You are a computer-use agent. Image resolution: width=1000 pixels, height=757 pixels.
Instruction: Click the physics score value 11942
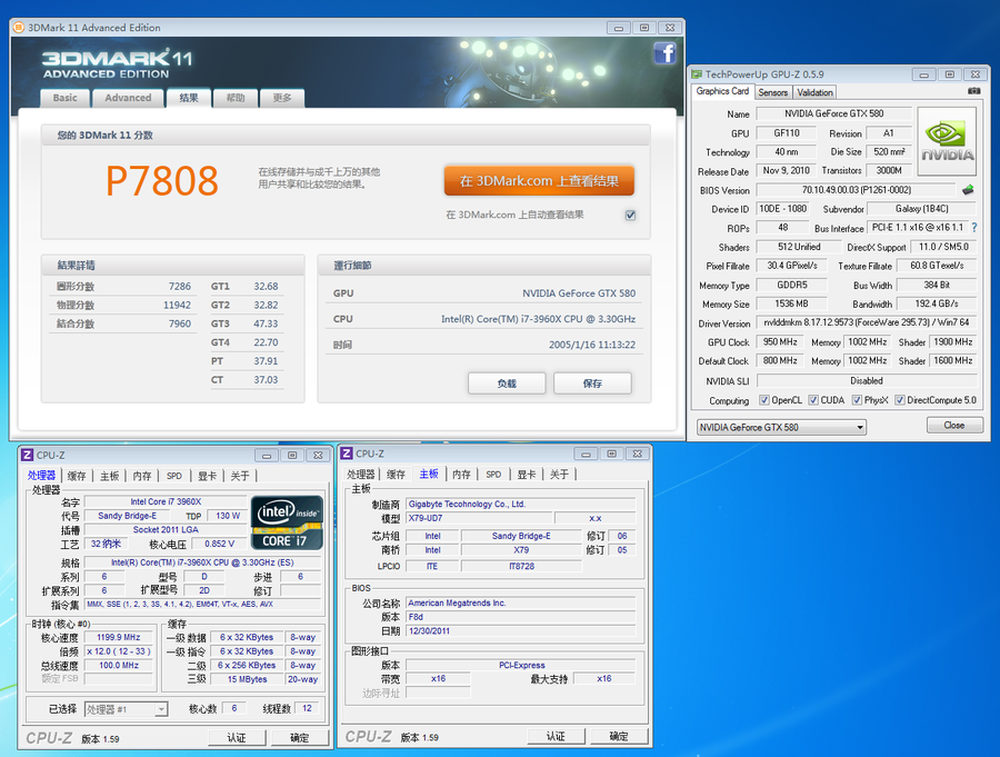click(177, 305)
